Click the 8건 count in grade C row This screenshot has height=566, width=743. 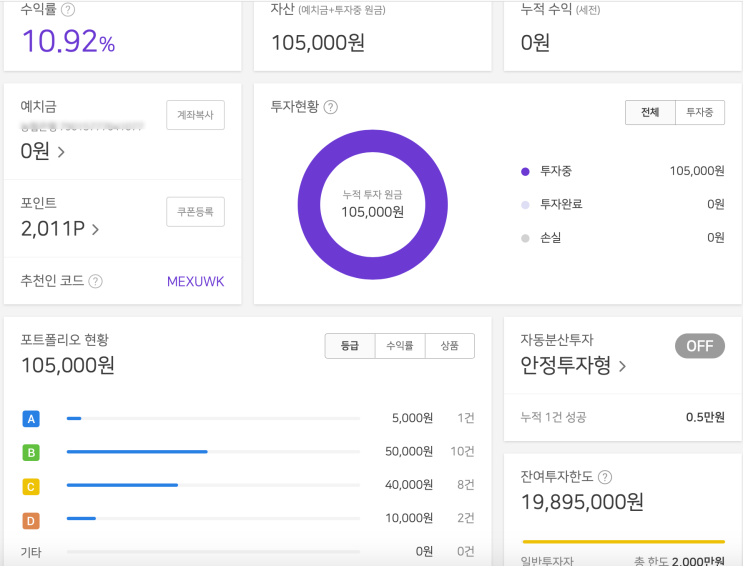tap(466, 485)
